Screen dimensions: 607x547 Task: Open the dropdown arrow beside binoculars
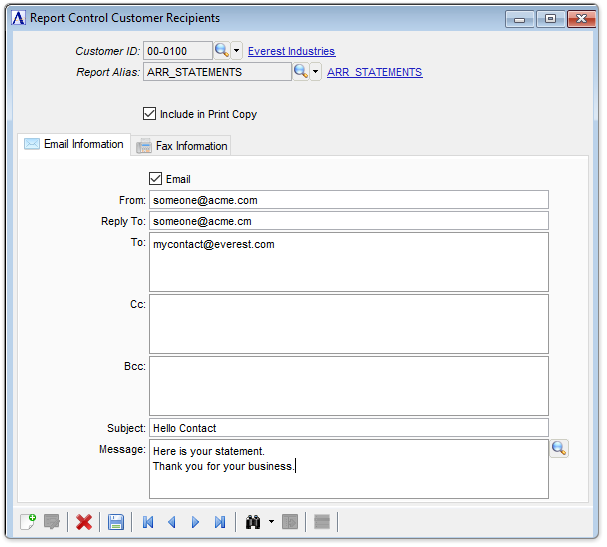(271, 522)
